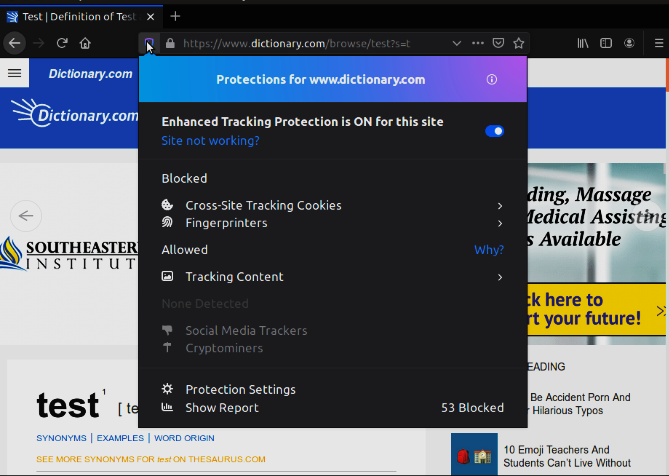669x476 pixels.
Task: Open Firefox account icon
Action: (630, 43)
